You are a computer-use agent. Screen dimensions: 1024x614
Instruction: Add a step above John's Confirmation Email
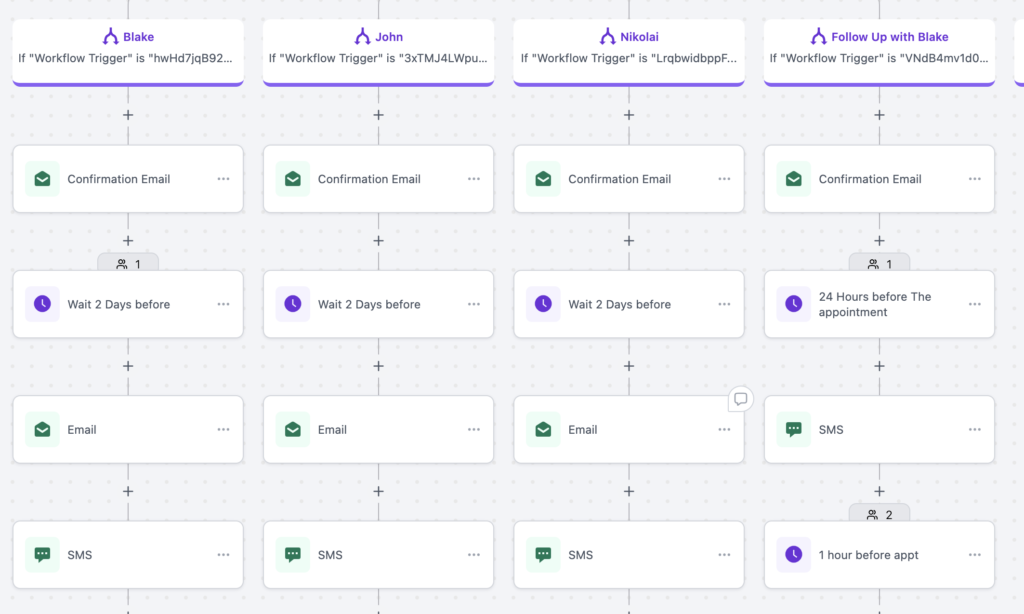[x=378, y=115]
